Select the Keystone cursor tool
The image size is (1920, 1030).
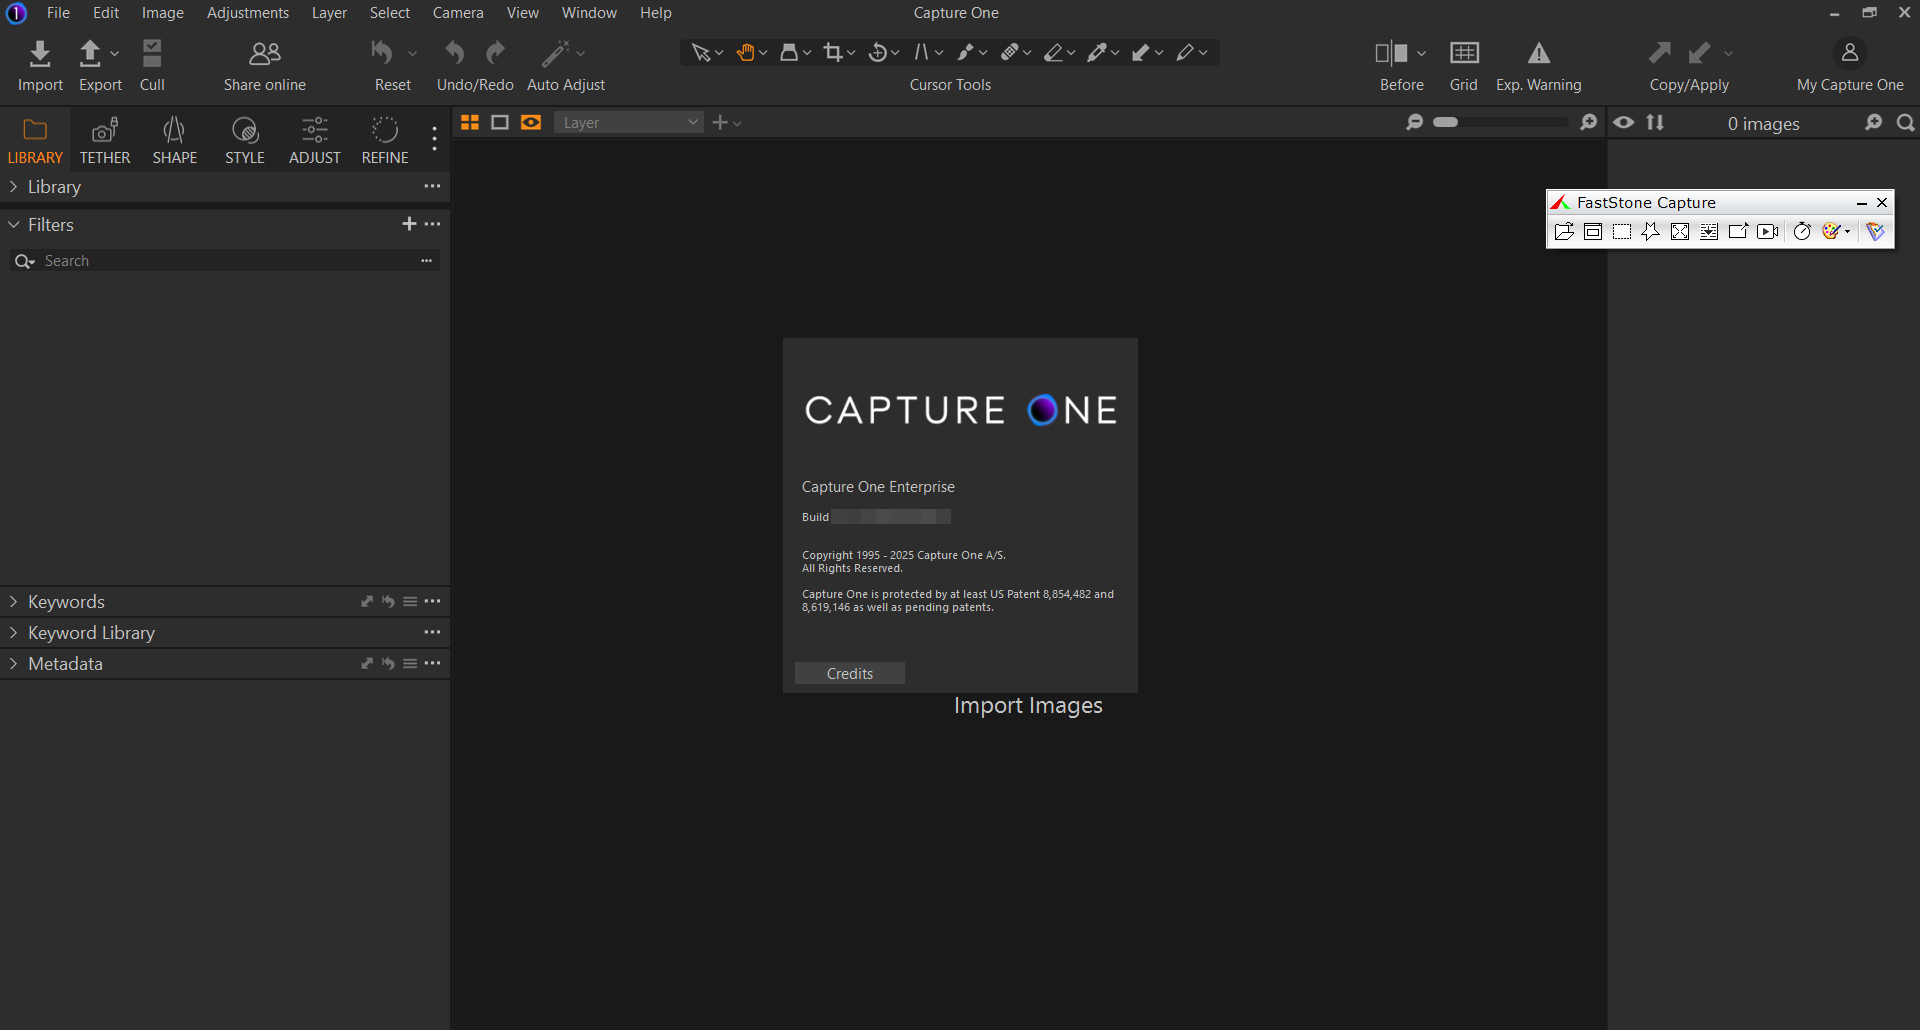pyautogui.click(x=921, y=53)
